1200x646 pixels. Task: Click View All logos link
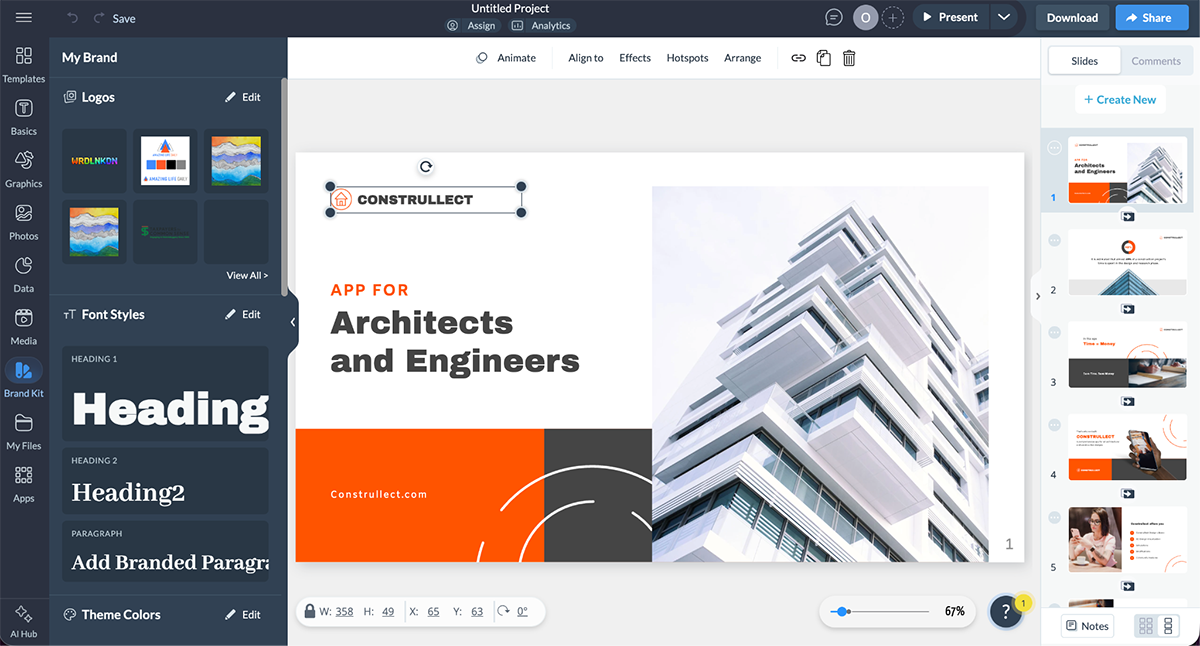coord(247,275)
